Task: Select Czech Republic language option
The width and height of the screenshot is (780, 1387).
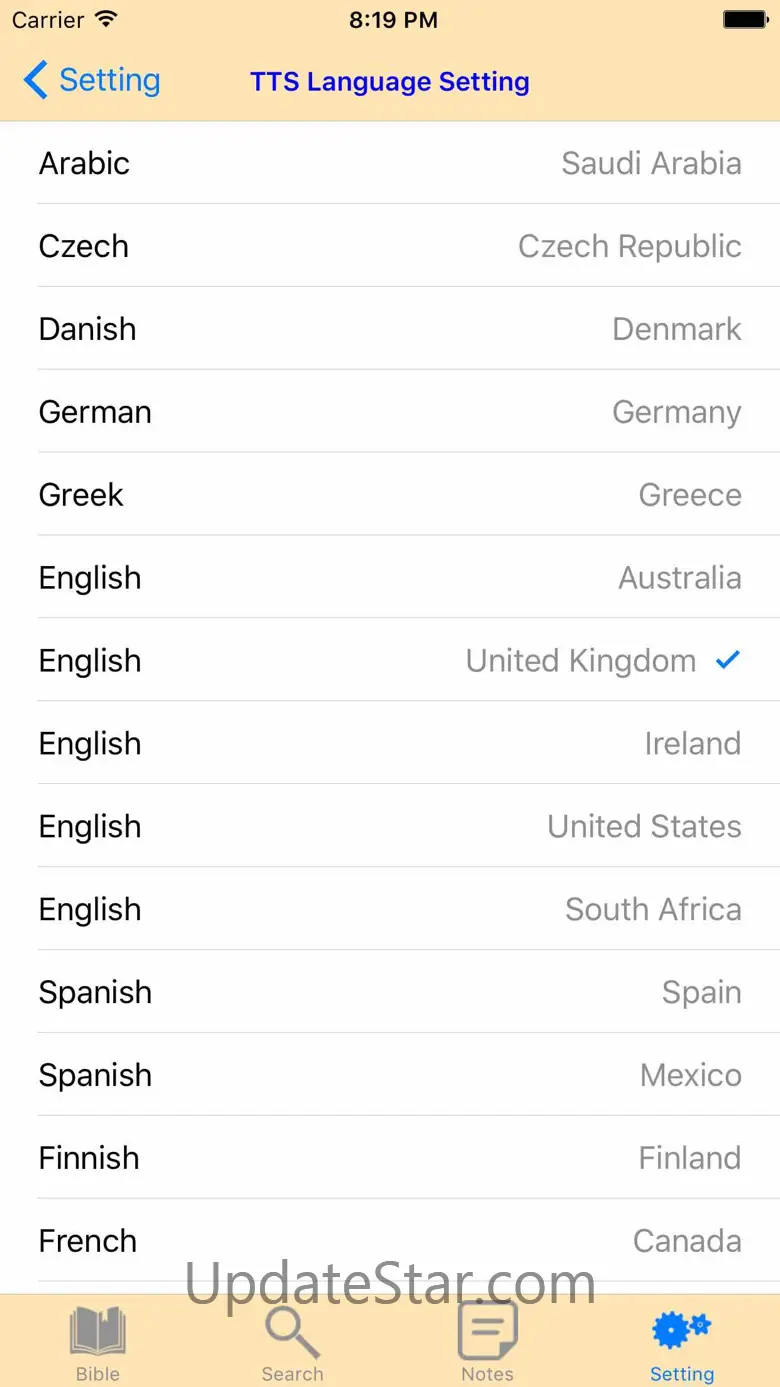Action: [x=390, y=246]
